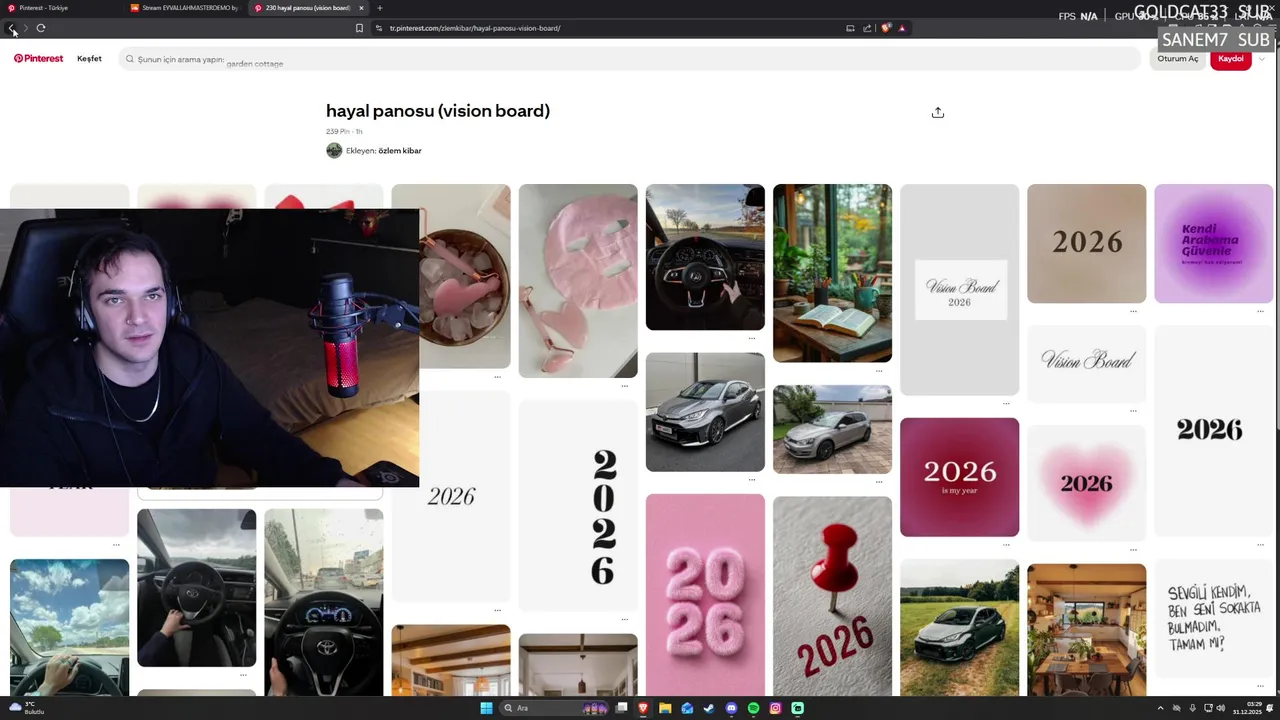Open the vertical 2026 text pin
Screen dimensions: 1280x720
578,506
